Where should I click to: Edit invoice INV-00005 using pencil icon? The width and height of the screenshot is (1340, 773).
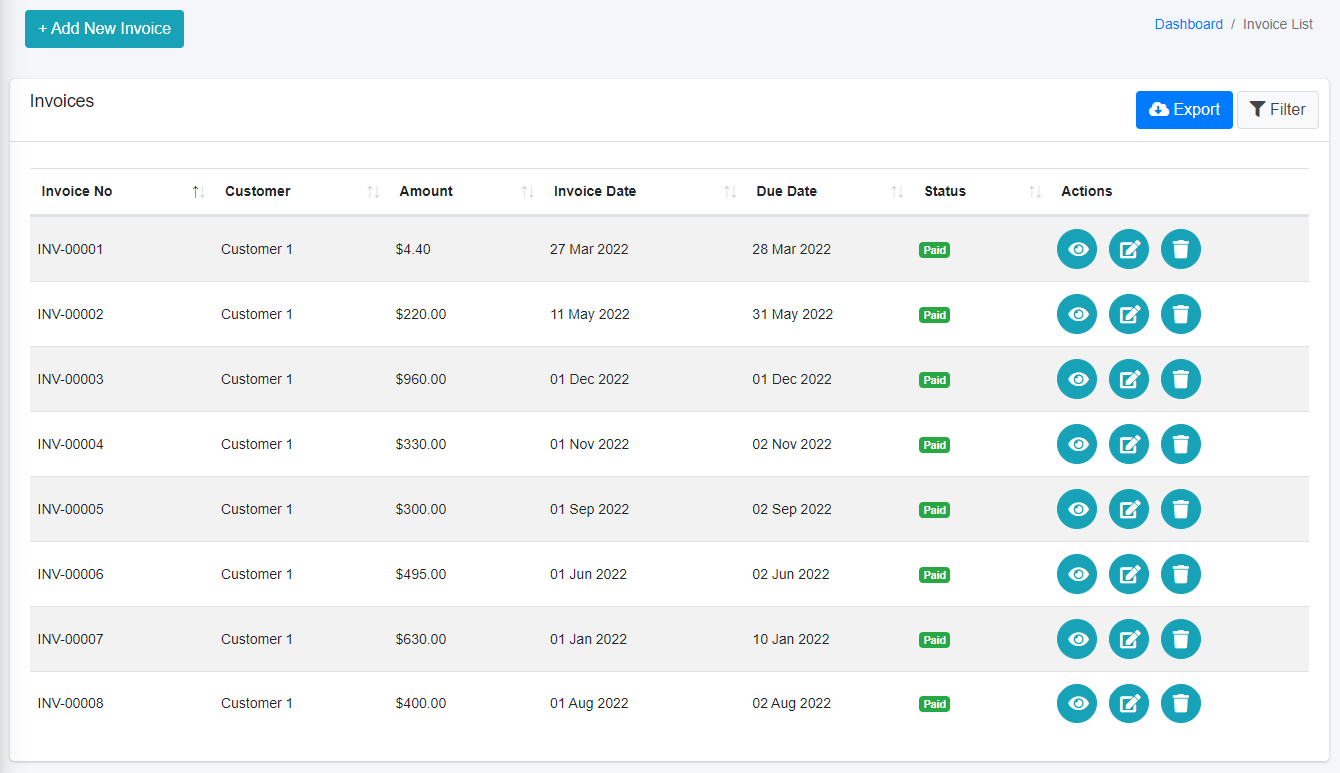pos(1129,509)
